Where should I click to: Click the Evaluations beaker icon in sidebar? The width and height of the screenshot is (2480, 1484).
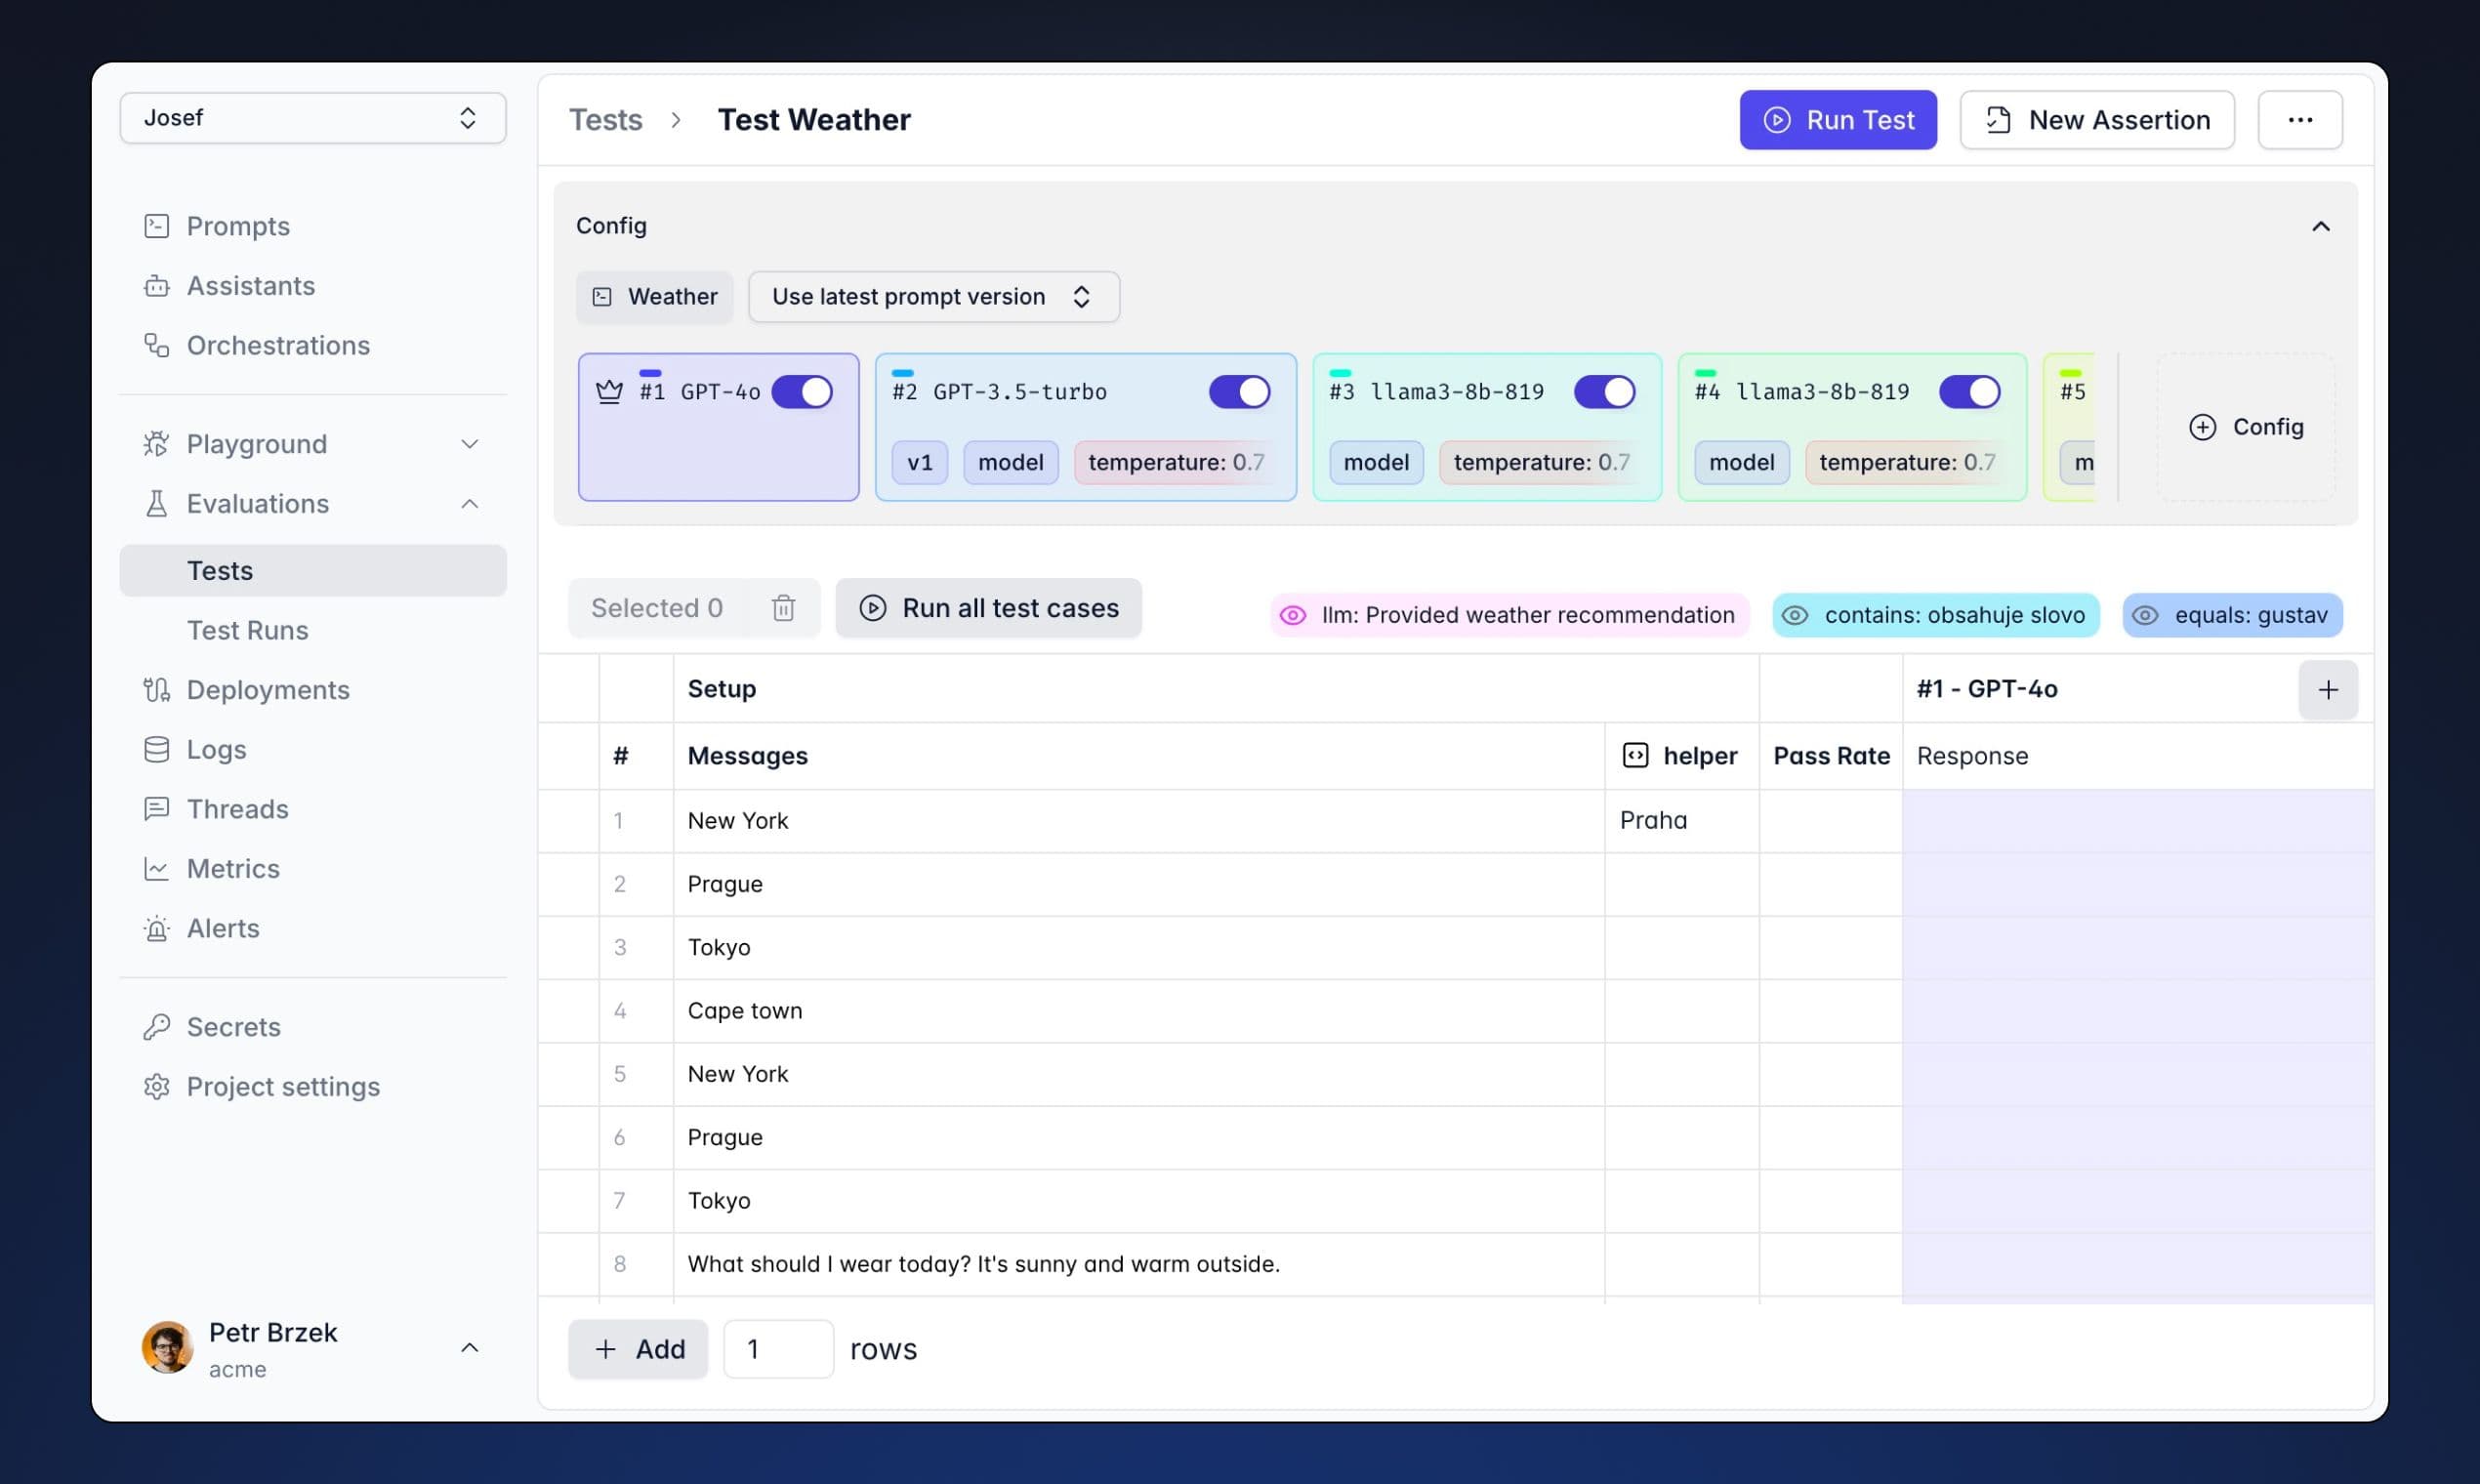(157, 504)
